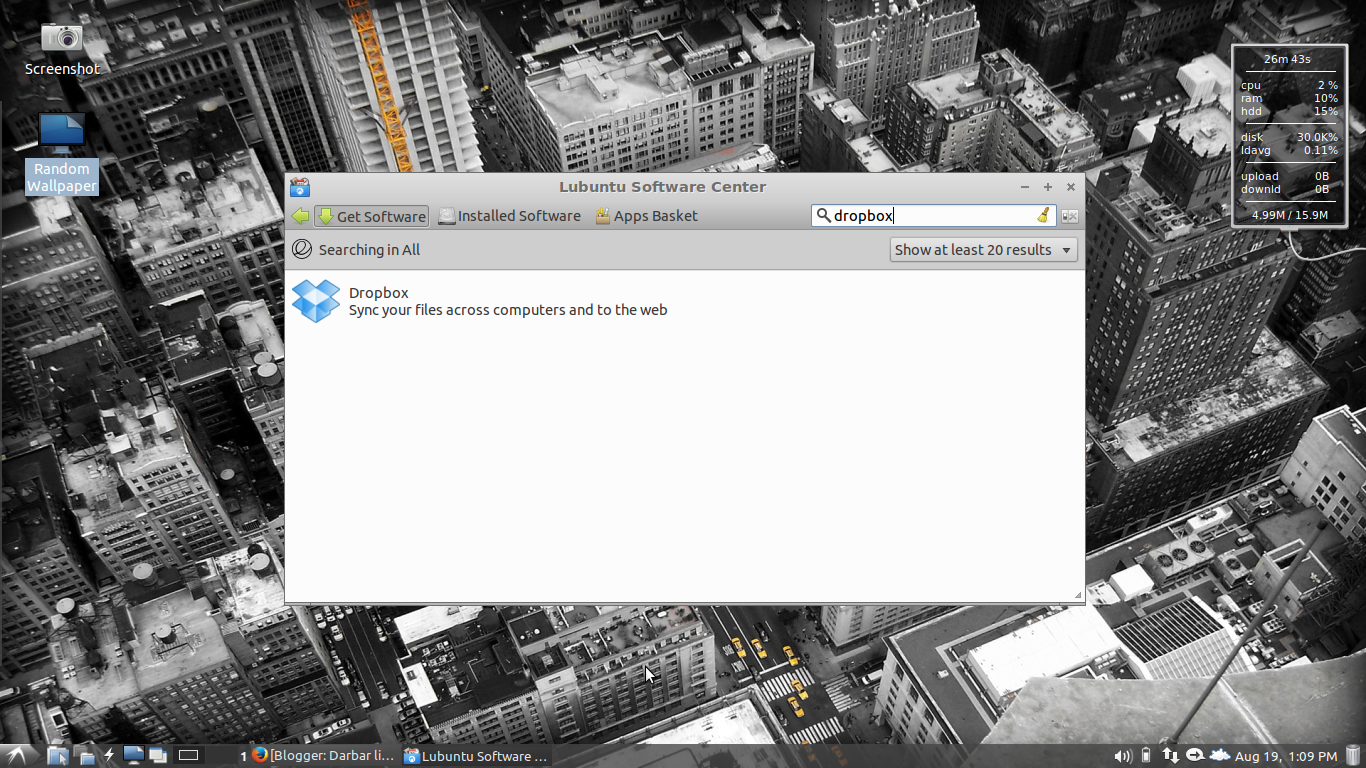The width and height of the screenshot is (1366, 768).
Task: Click the Dropbox application icon
Action: tap(315, 300)
